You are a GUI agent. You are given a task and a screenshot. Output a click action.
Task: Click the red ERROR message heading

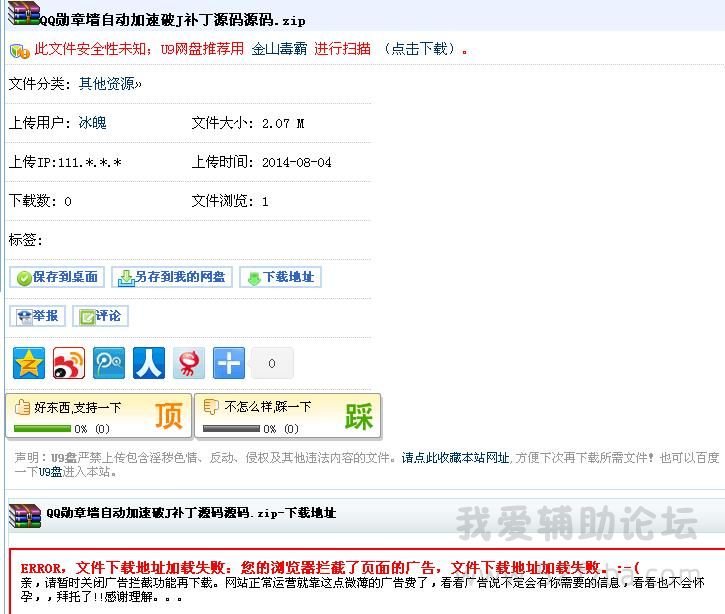330,567
